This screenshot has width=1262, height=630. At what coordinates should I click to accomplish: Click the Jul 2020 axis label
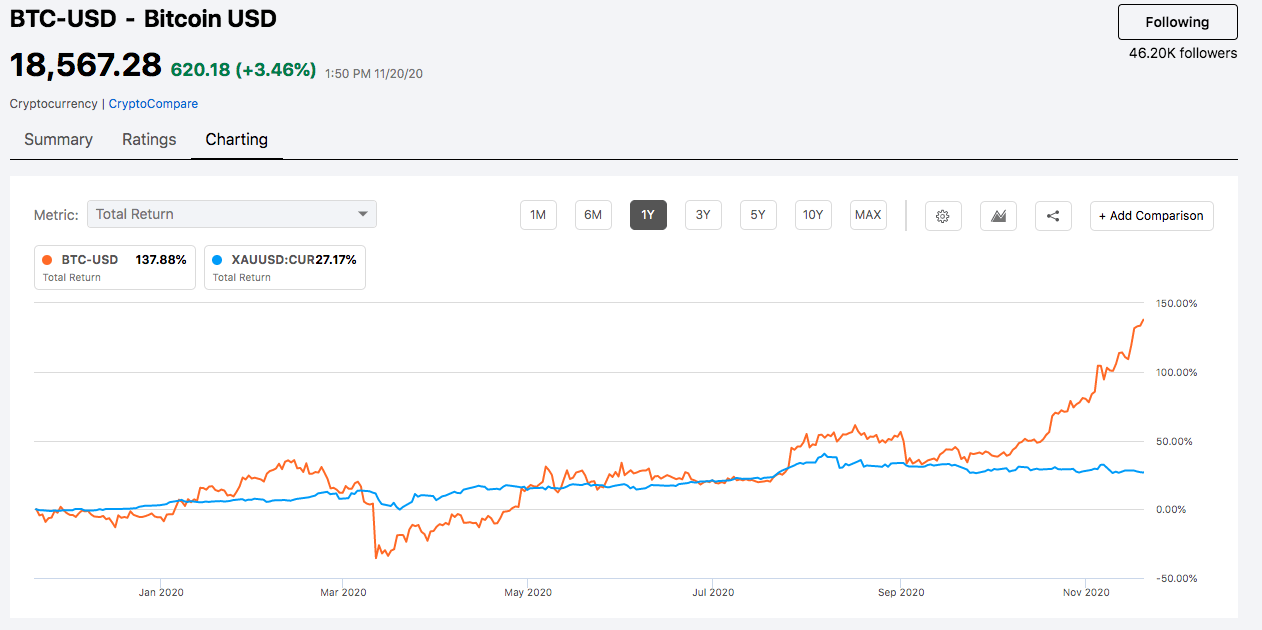(713, 592)
